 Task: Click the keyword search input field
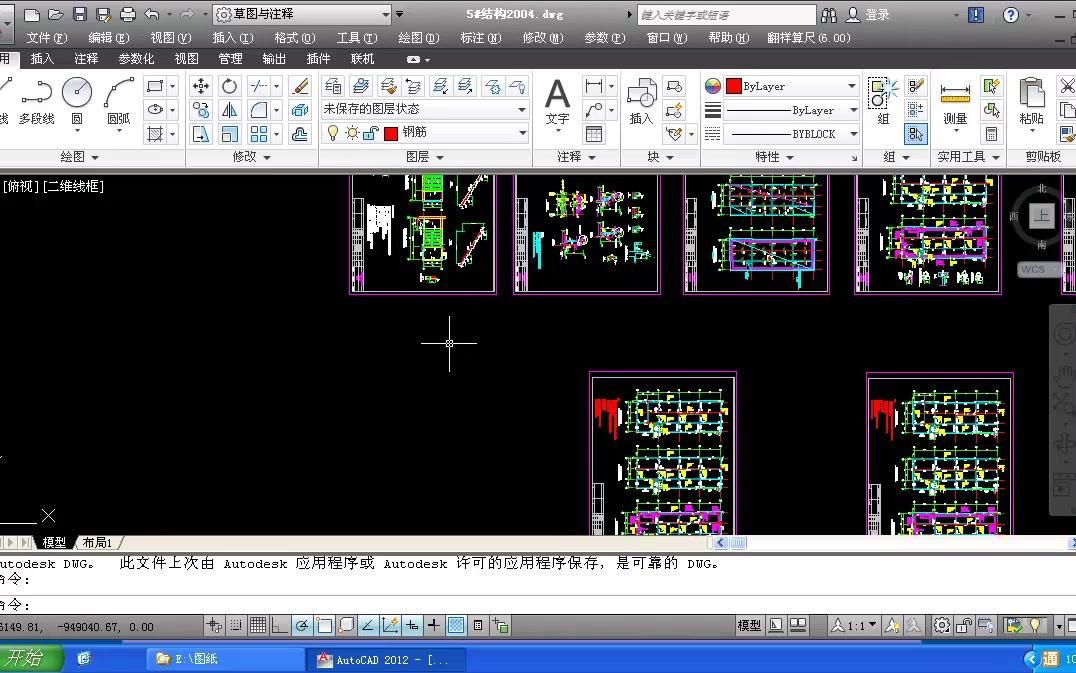[x=726, y=14]
